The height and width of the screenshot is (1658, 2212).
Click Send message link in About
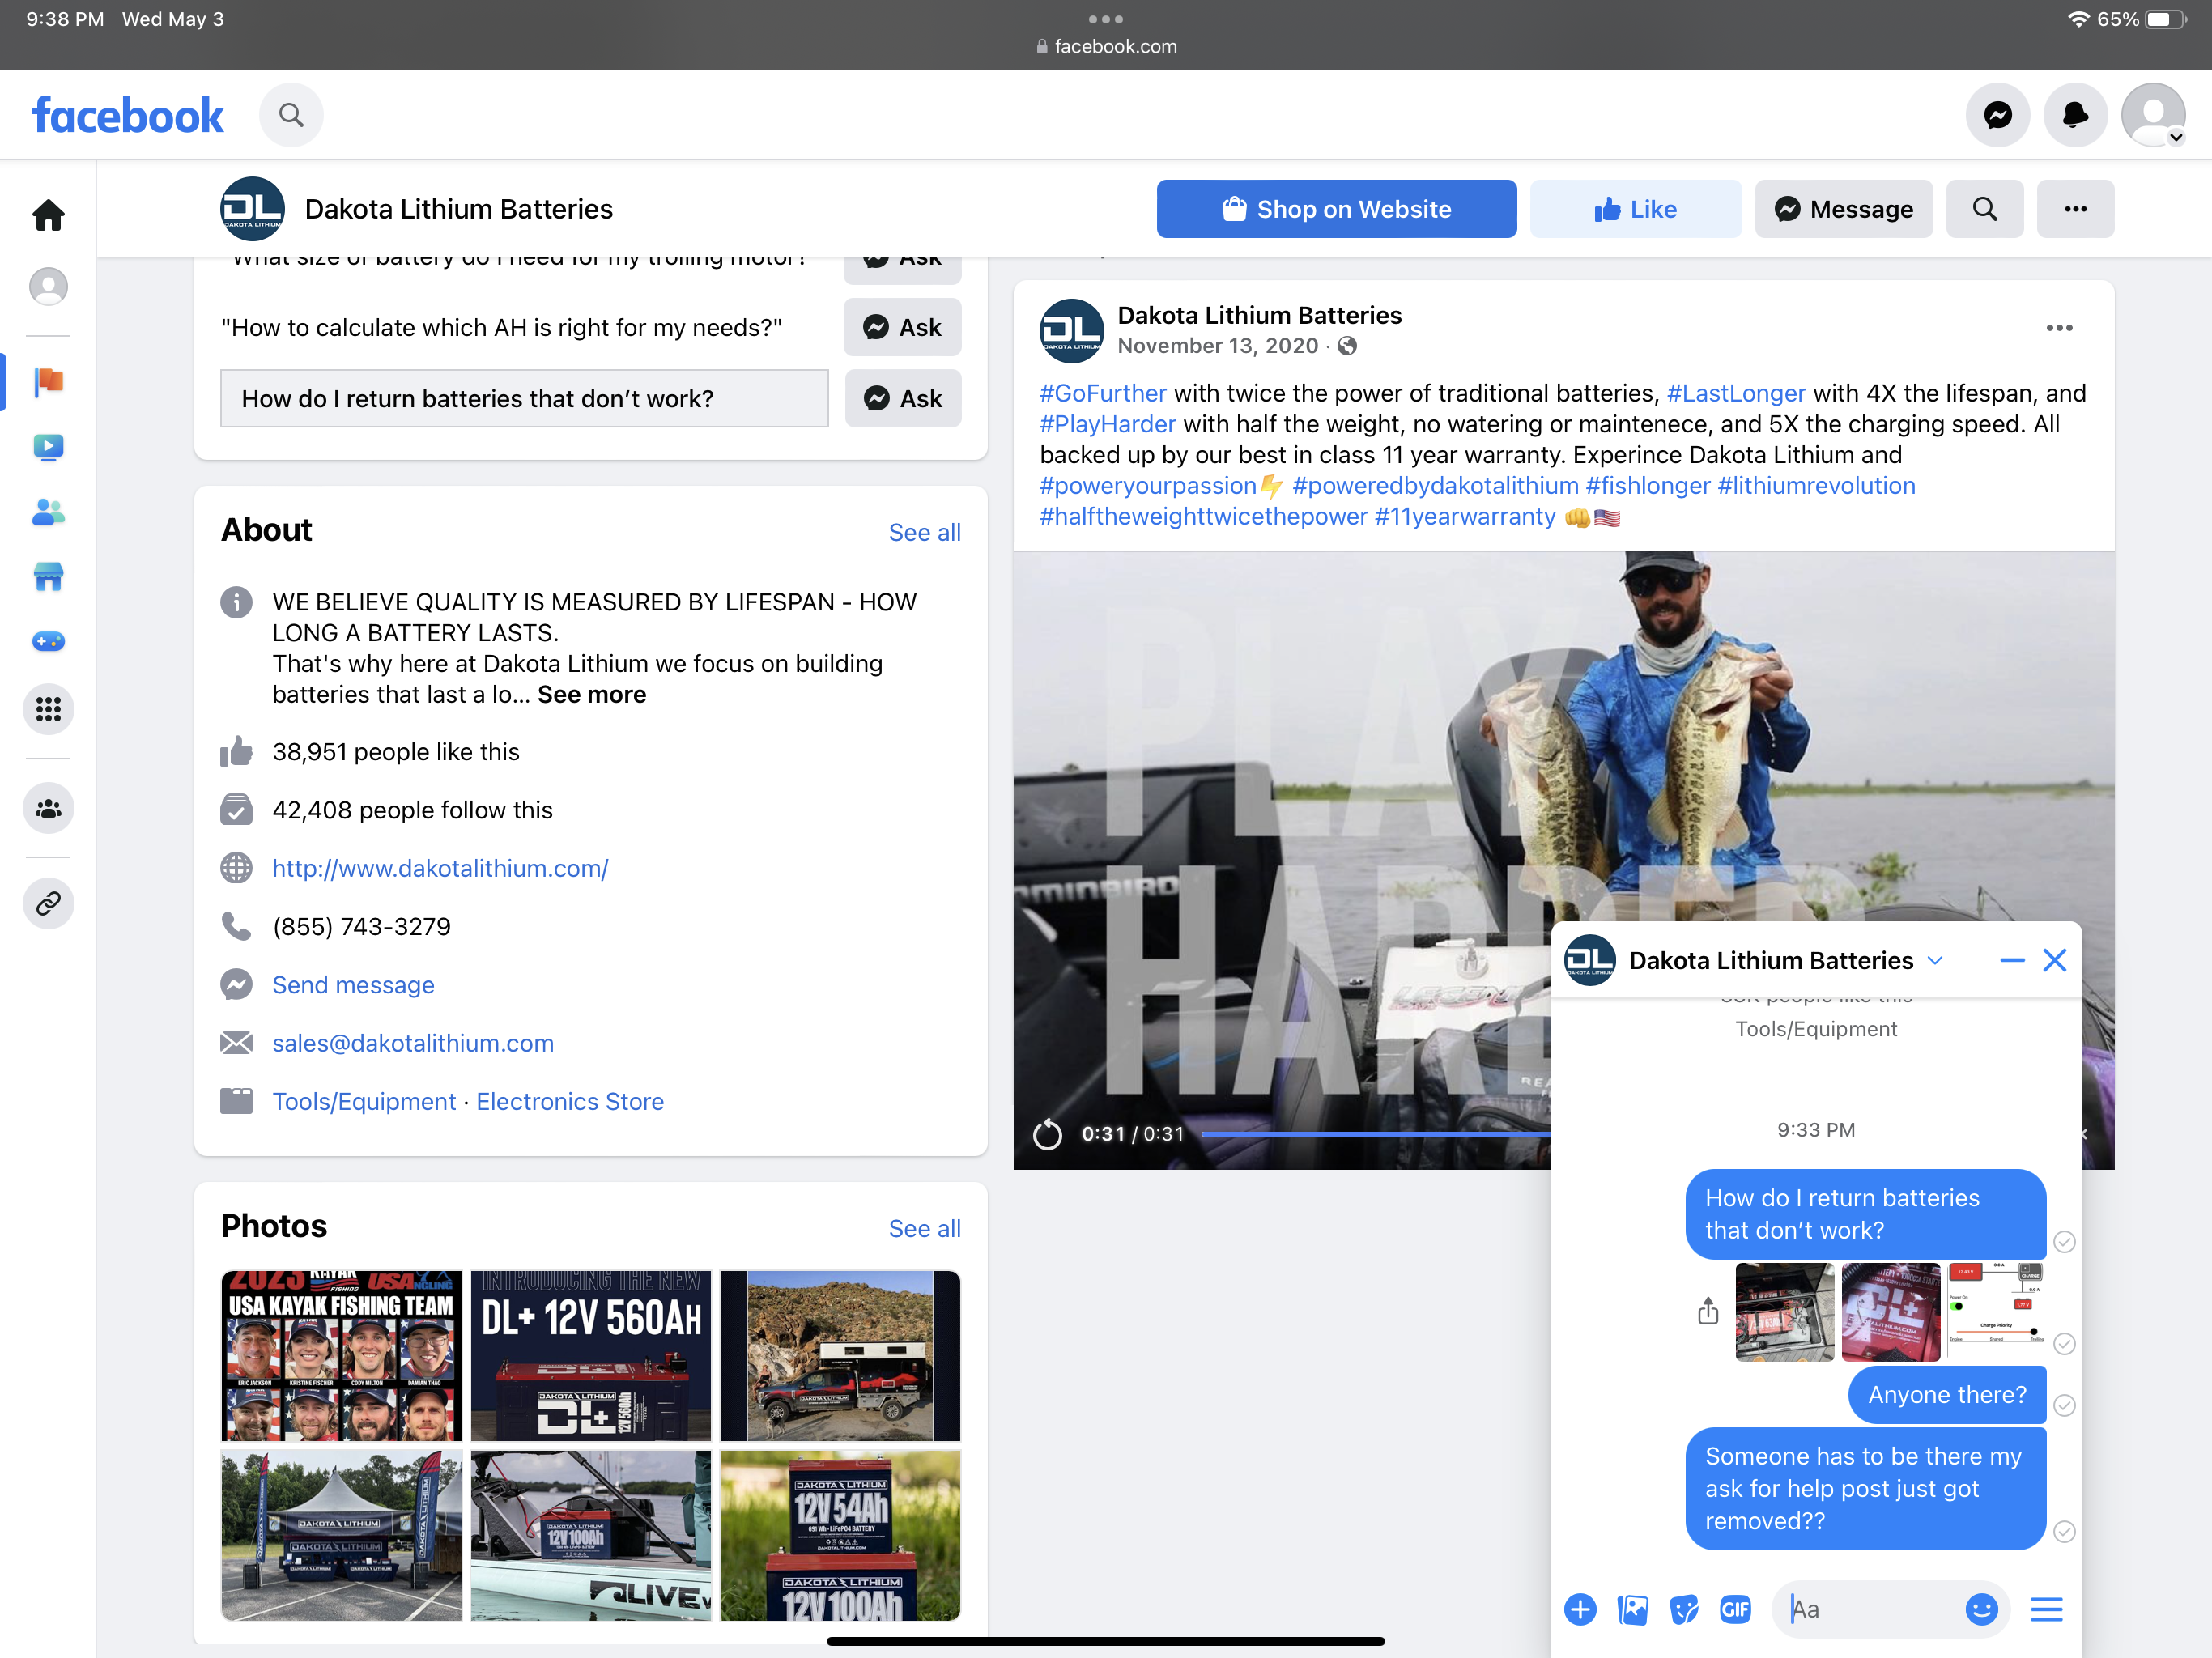click(x=353, y=985)
